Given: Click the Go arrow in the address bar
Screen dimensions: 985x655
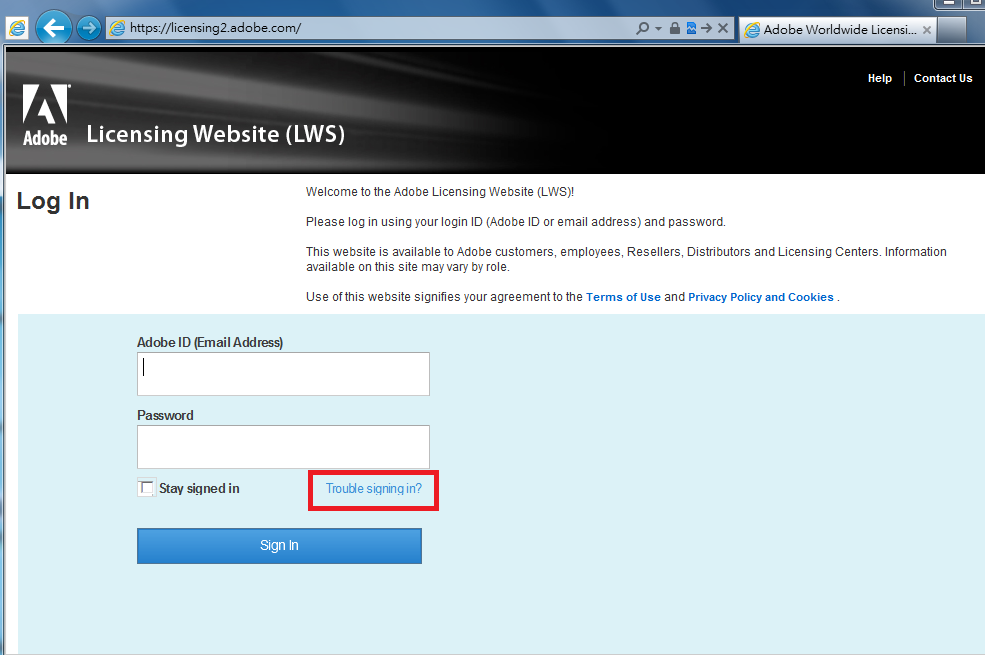Looking at the screenshot, I should (707, 28).
